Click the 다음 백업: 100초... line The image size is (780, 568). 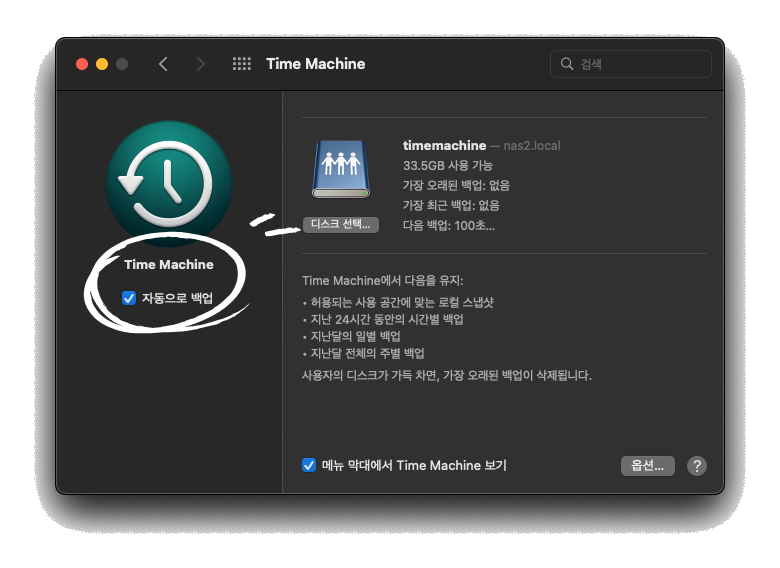tap(449, 225)
